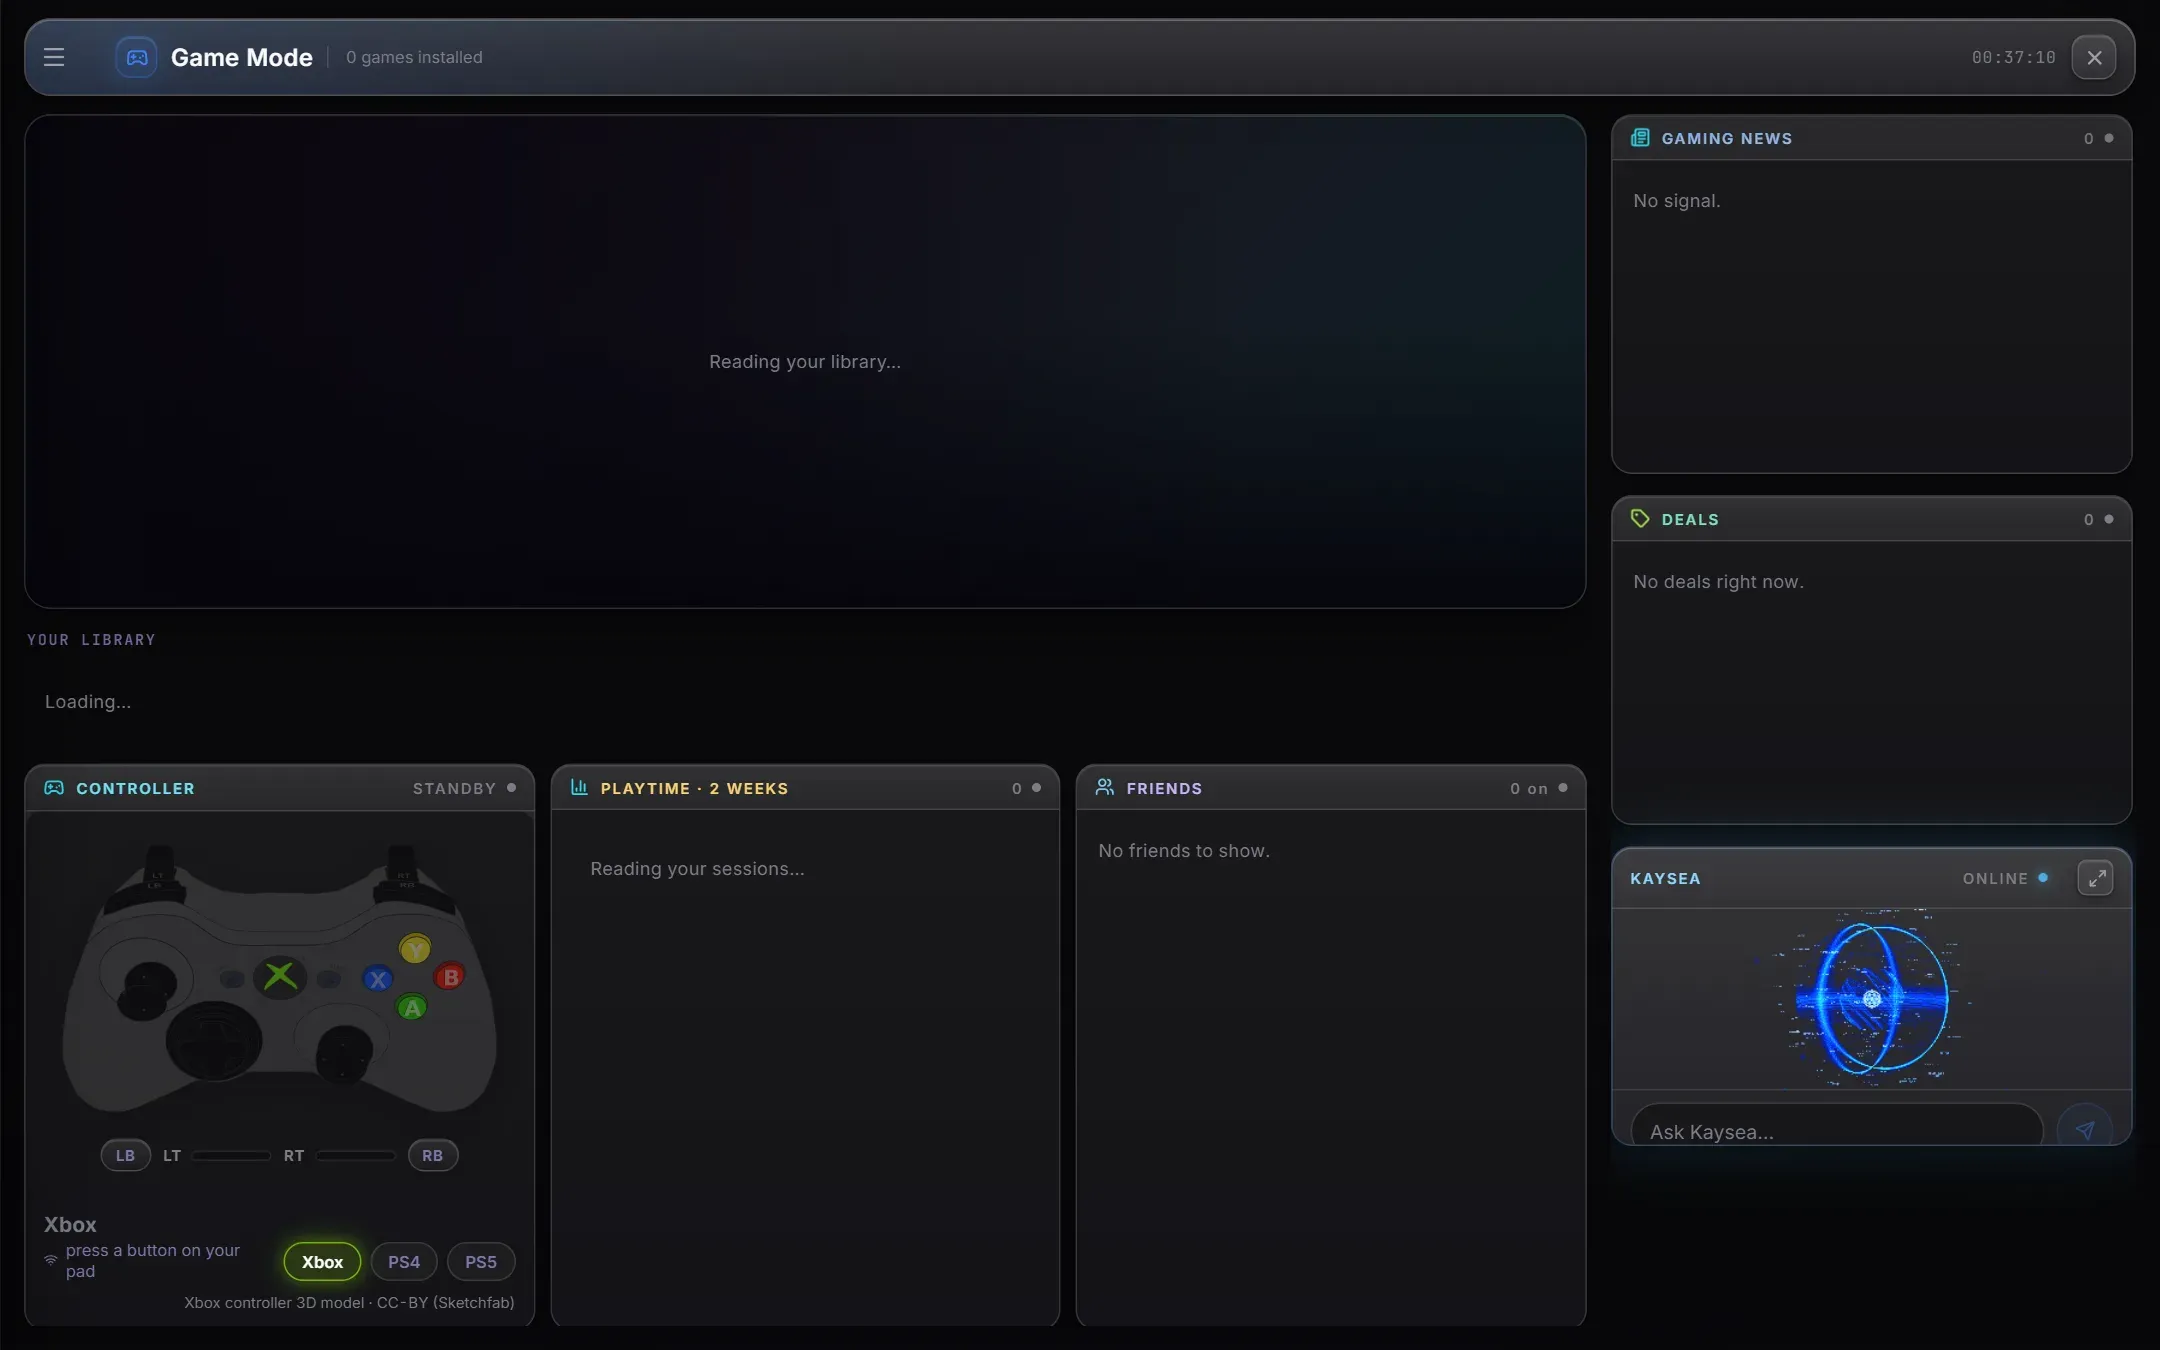The image size is (2160, 1350).
Task: Click the red B button on controller
Action: coord(450,977)
